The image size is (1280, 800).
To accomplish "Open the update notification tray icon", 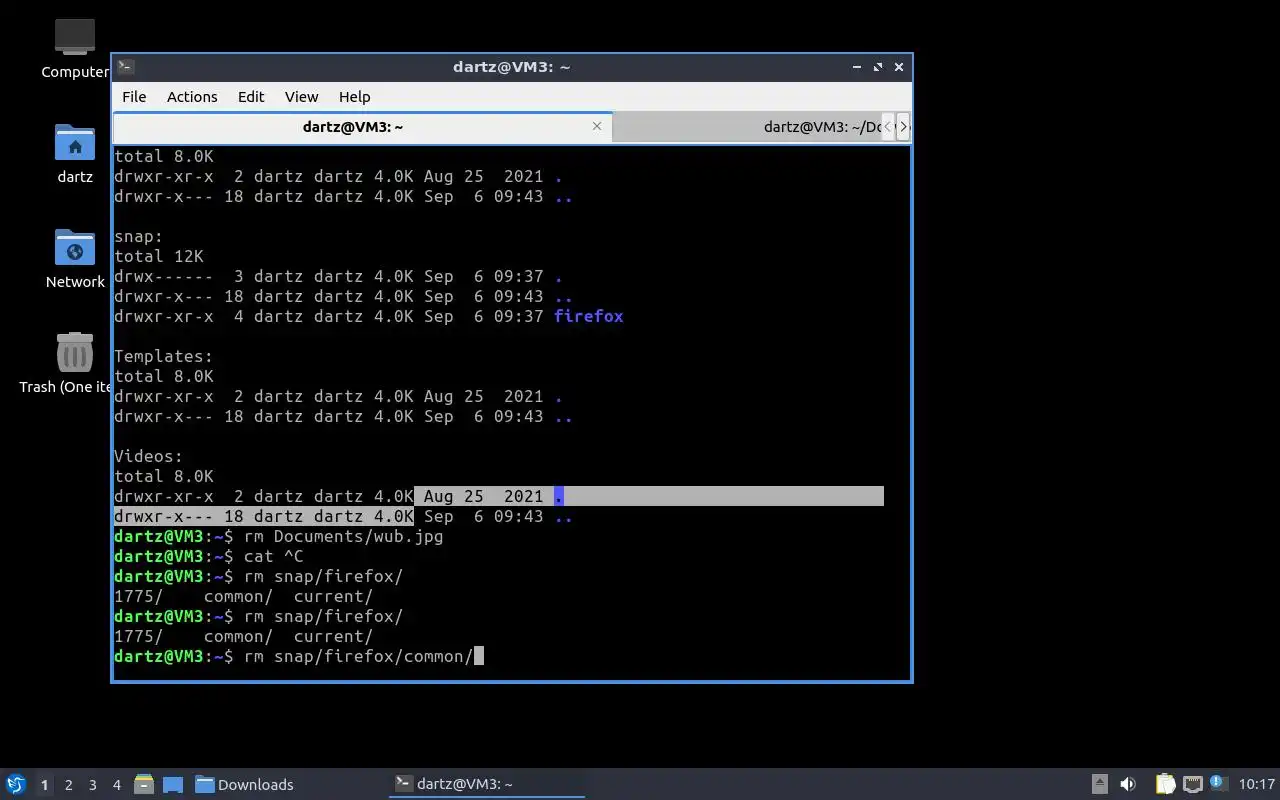I will 1218,783.
